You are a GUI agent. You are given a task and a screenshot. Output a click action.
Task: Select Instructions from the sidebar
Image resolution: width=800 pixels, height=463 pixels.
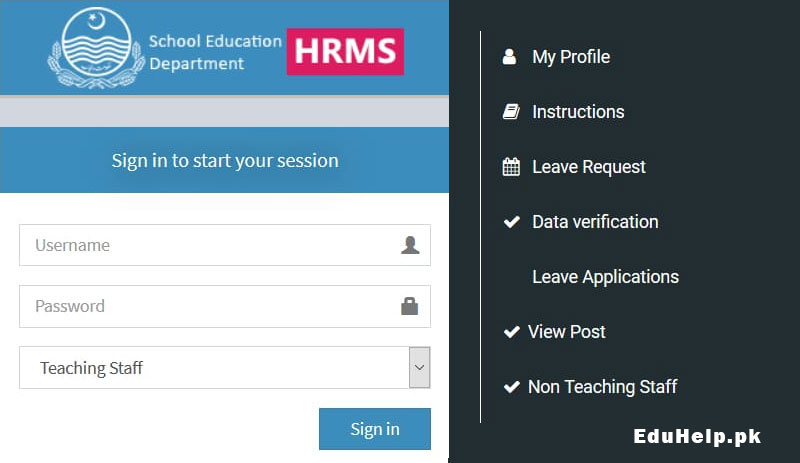pos(578,112)
